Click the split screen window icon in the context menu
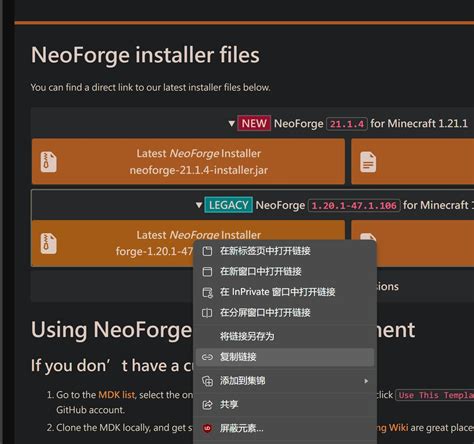 pyautogui.click(x=207, y=313)
